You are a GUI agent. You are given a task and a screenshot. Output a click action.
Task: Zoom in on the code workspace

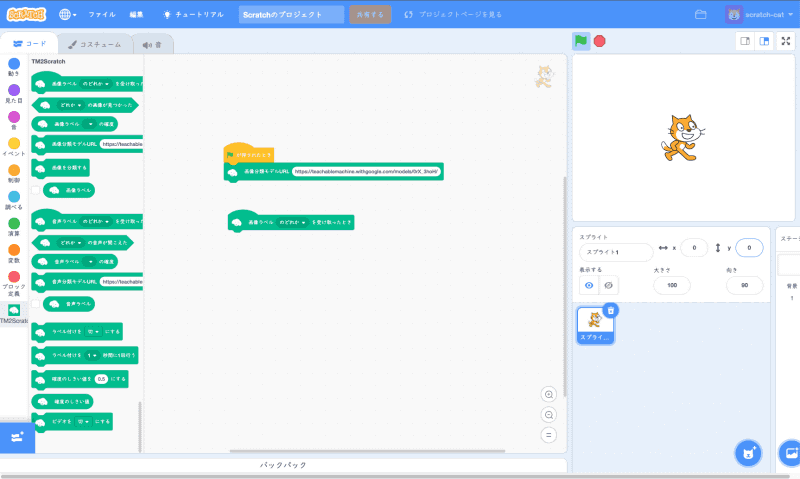548,394
